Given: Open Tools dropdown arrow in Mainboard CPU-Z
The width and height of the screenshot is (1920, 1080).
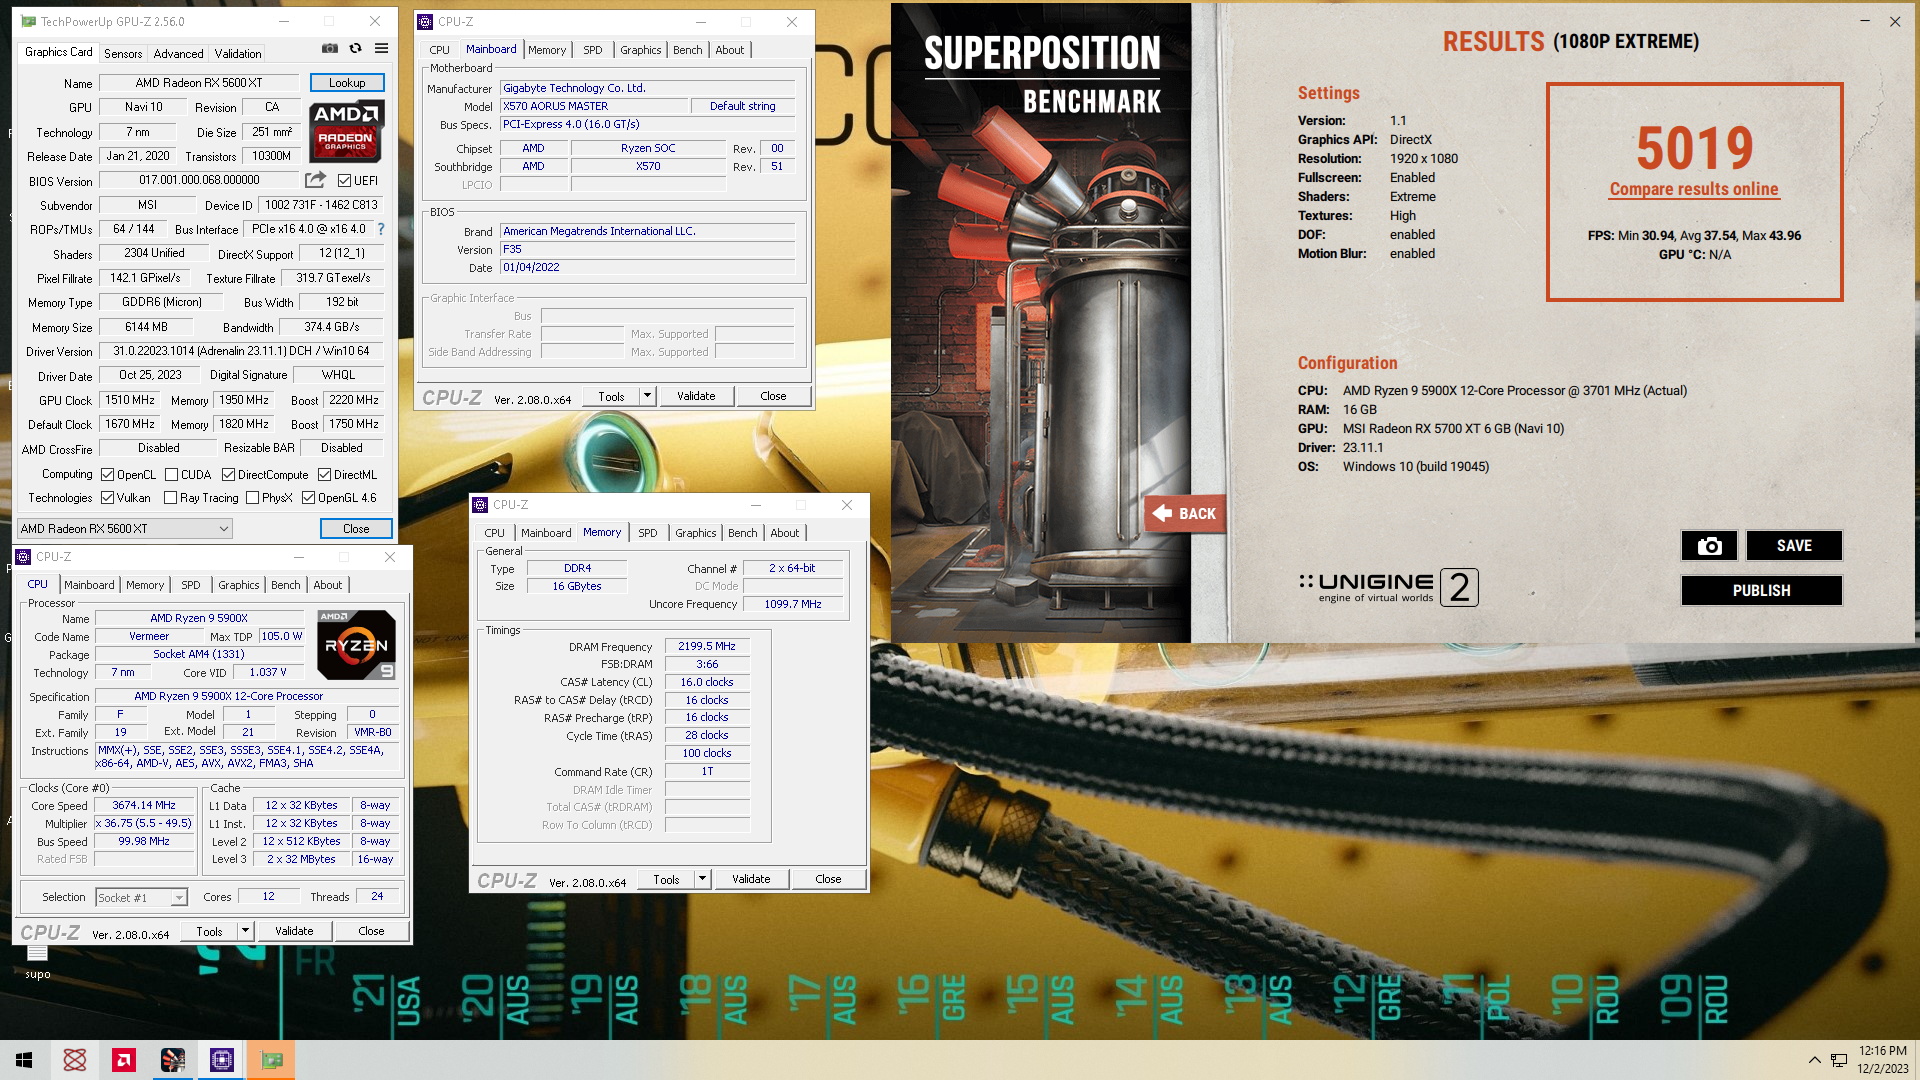Looking at the screenshot, I should pyautogui.click(x=647, y=396).
